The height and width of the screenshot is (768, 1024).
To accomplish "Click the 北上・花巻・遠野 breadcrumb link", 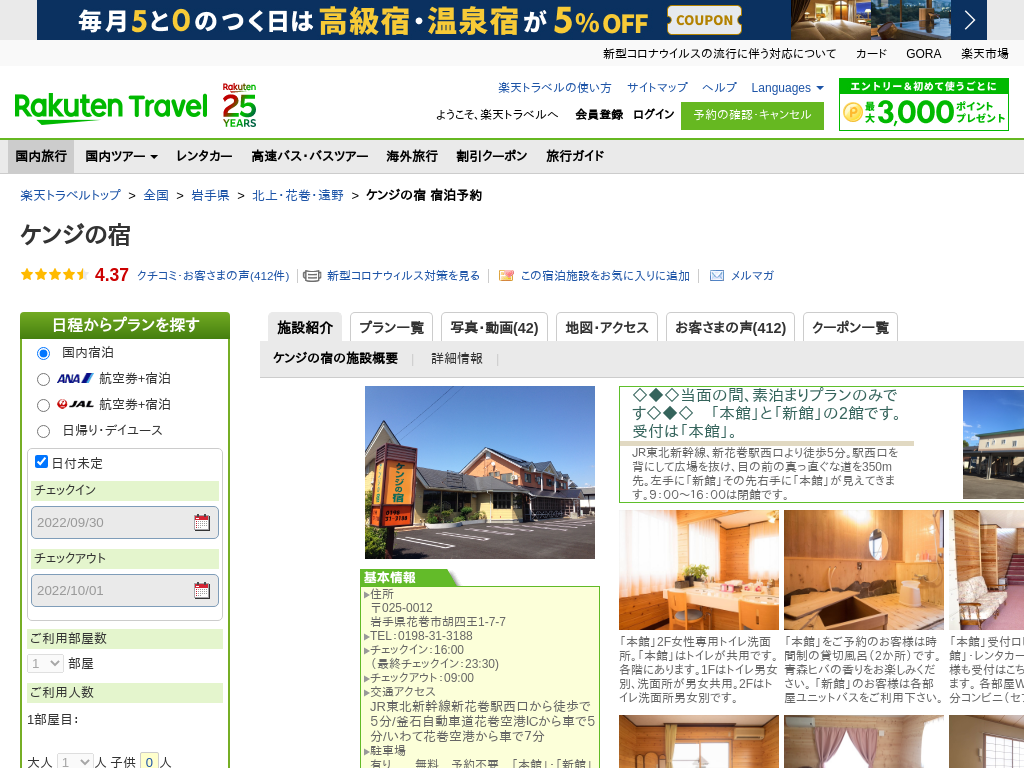I will tap(298, 195).
